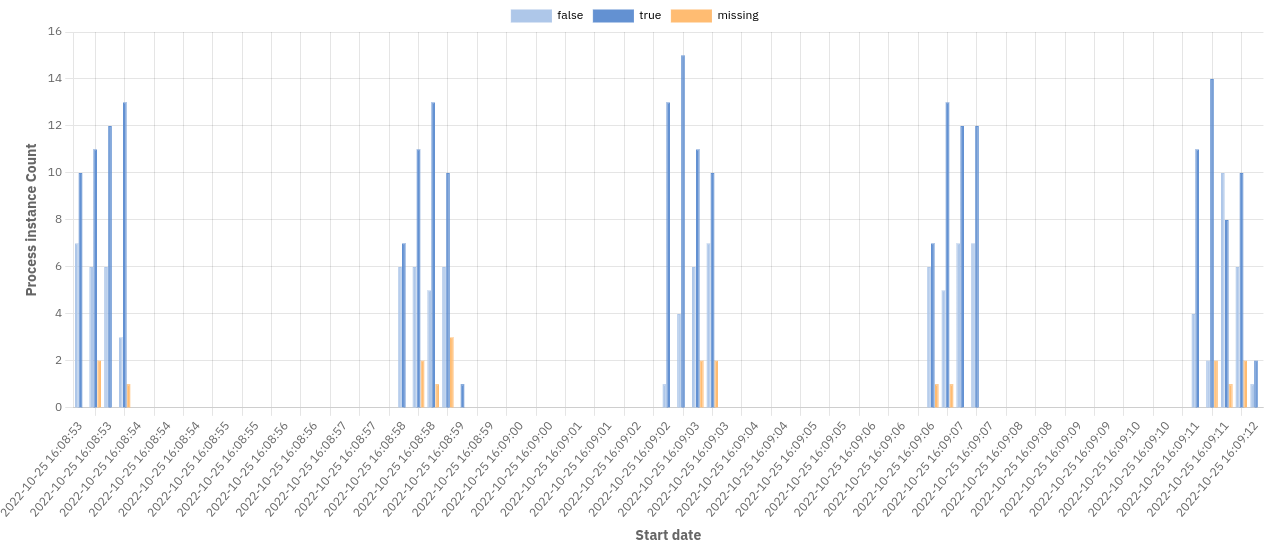
Task: Toggle the 'false' dataset legend label
Action: [570, 15]
